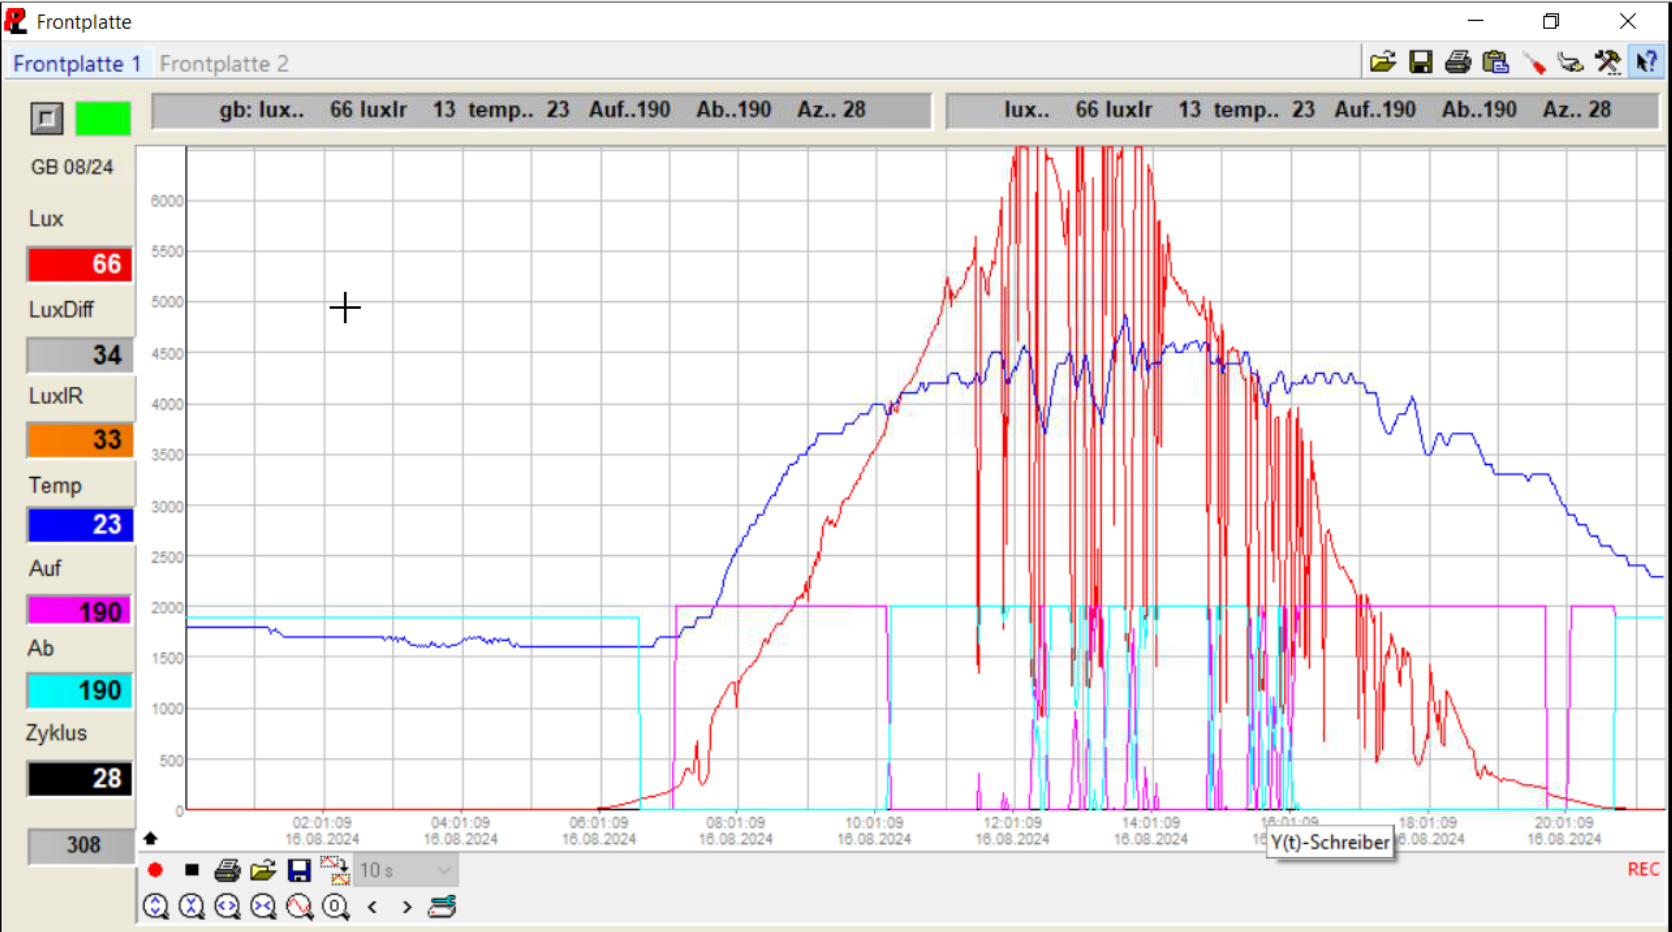Screen dimensions: 1672x932
Task: Switch to the Frontplatte 2 tab
Action: pyautogui.click(x=224, y=64)
